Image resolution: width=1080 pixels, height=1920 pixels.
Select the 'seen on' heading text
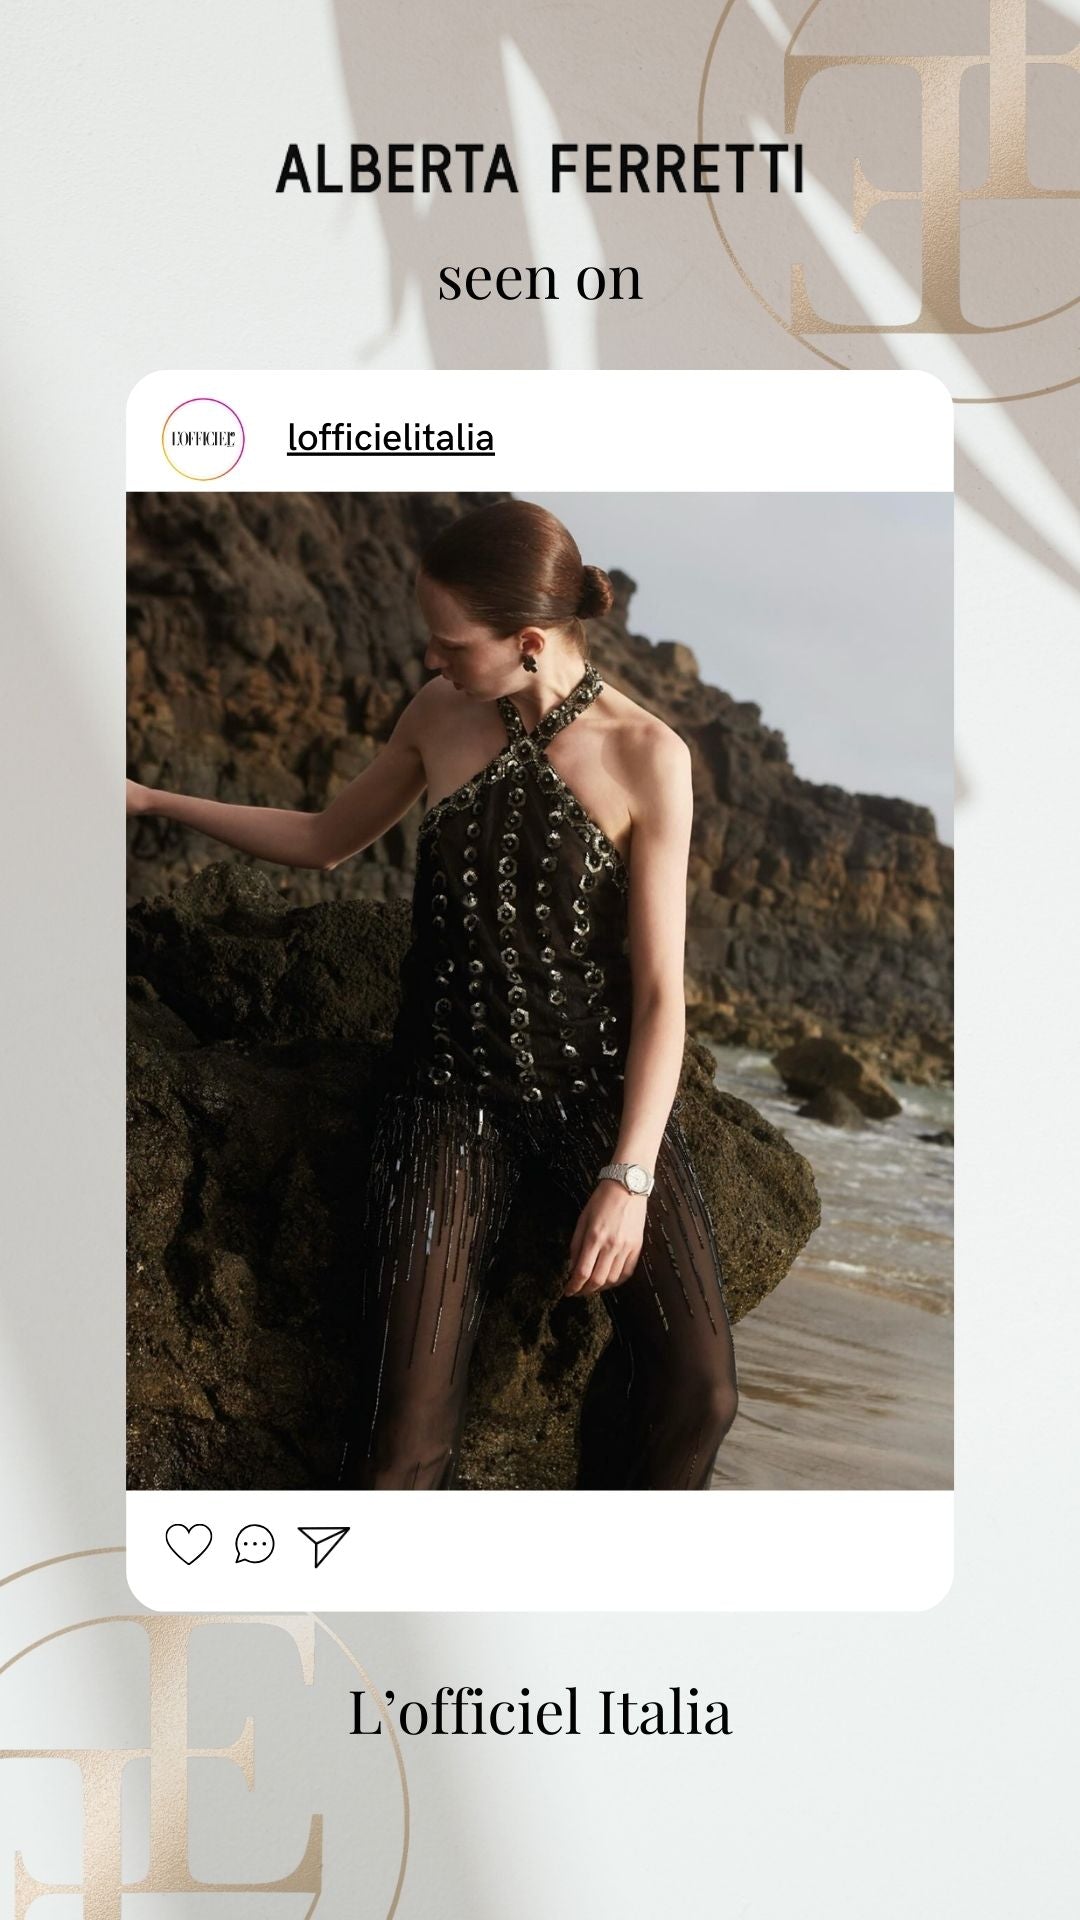(540, 278)
